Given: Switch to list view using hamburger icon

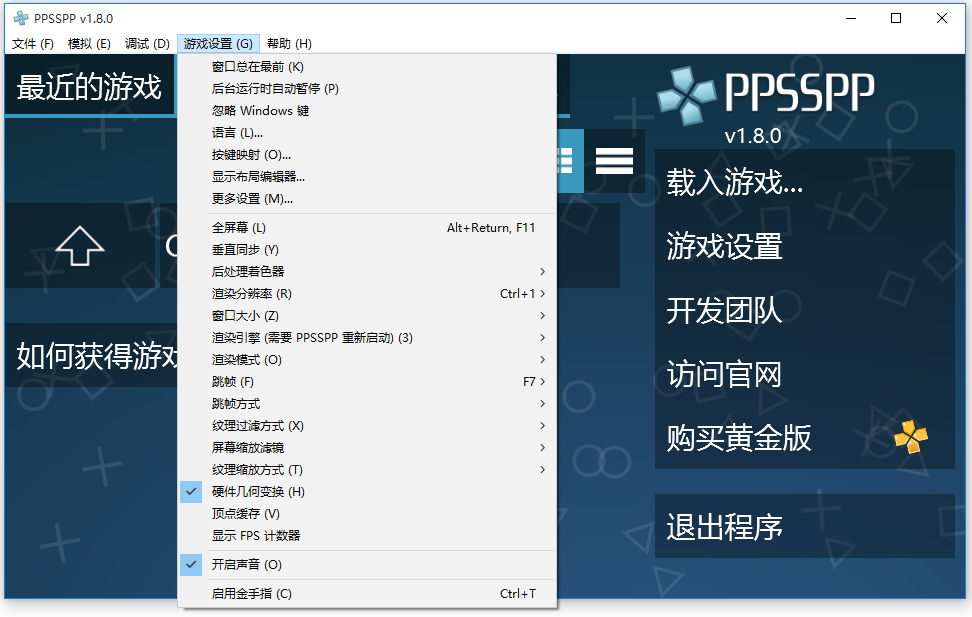Looking at the screenshot, I should pyautogui.click(x=613, y=160).
